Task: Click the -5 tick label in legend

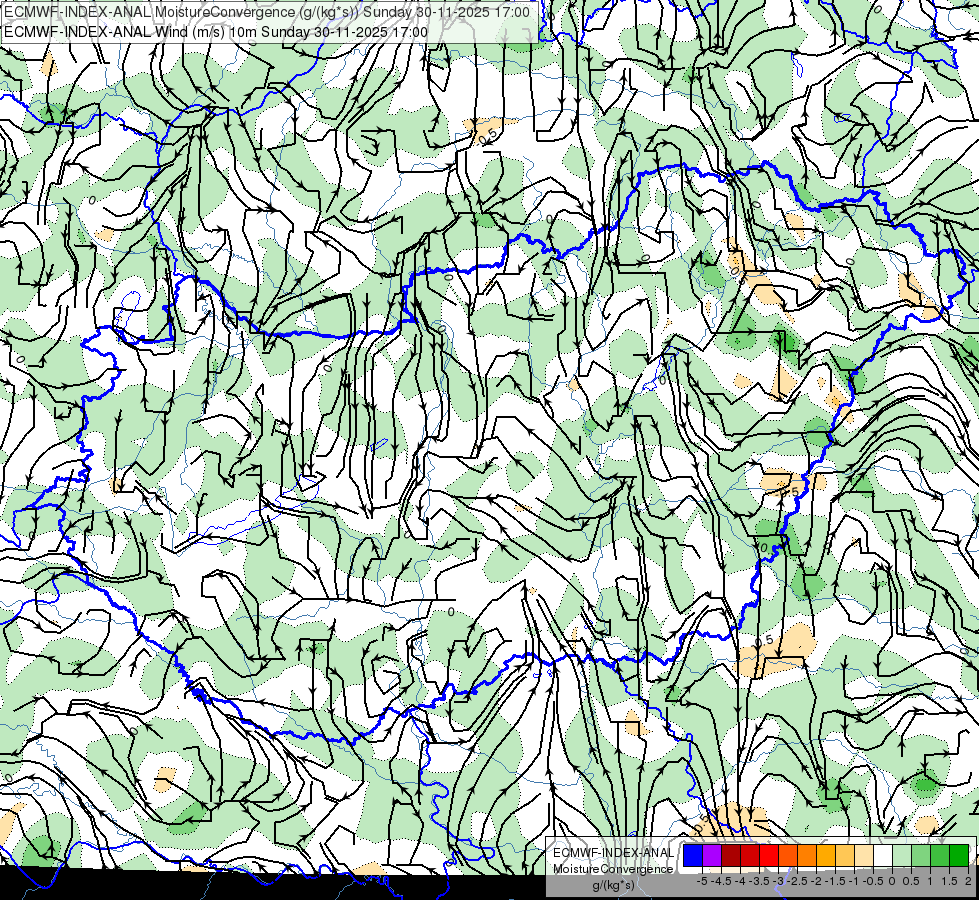Action: pyautogui.click(x=702, y=881)
